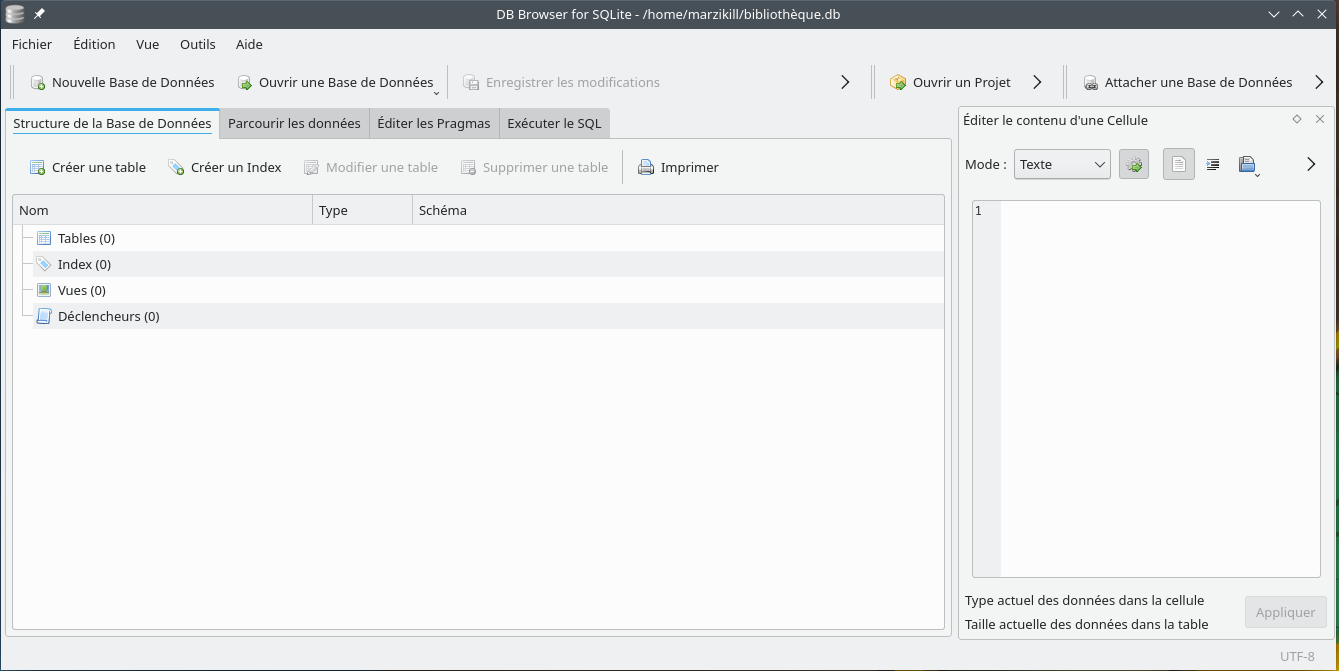This screenshot has width=1339, height=671.
Task: Click the 'Taille actuelle des données dans la table' text
Action: pyautogui.click(x=1087, y=624)
